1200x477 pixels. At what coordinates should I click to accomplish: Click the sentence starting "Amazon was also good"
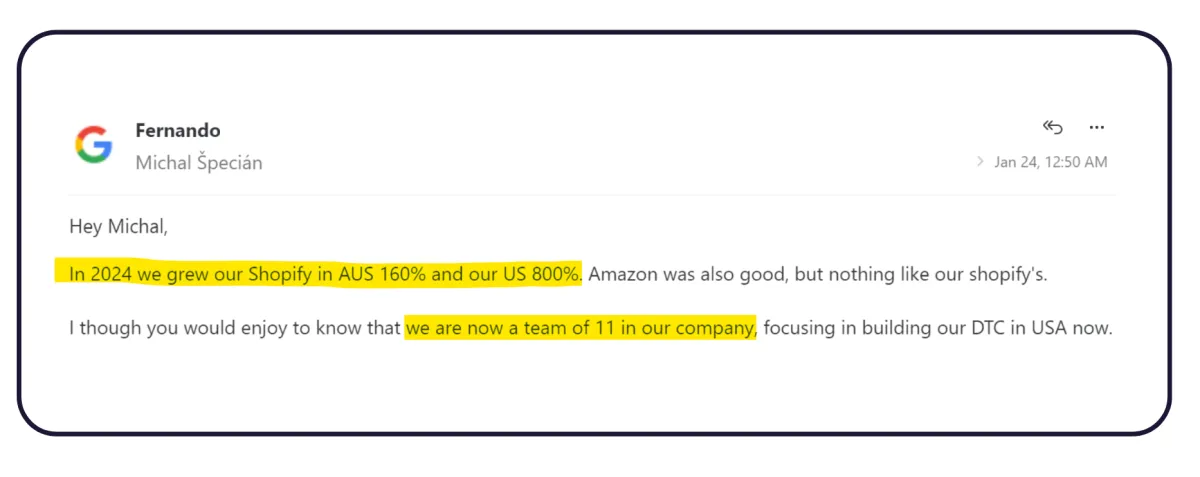(x=818, y=274)
